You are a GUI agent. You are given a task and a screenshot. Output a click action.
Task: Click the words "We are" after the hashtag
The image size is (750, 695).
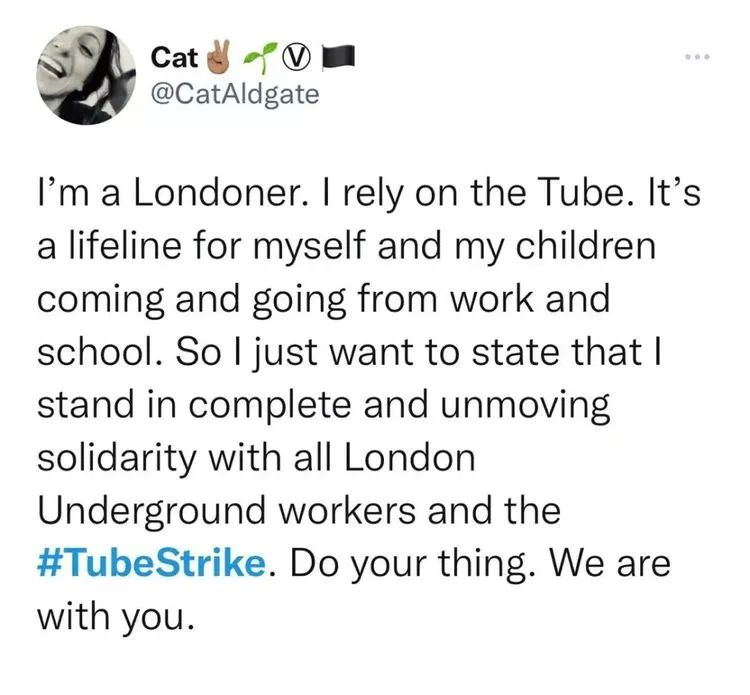(x=610, y=563)
